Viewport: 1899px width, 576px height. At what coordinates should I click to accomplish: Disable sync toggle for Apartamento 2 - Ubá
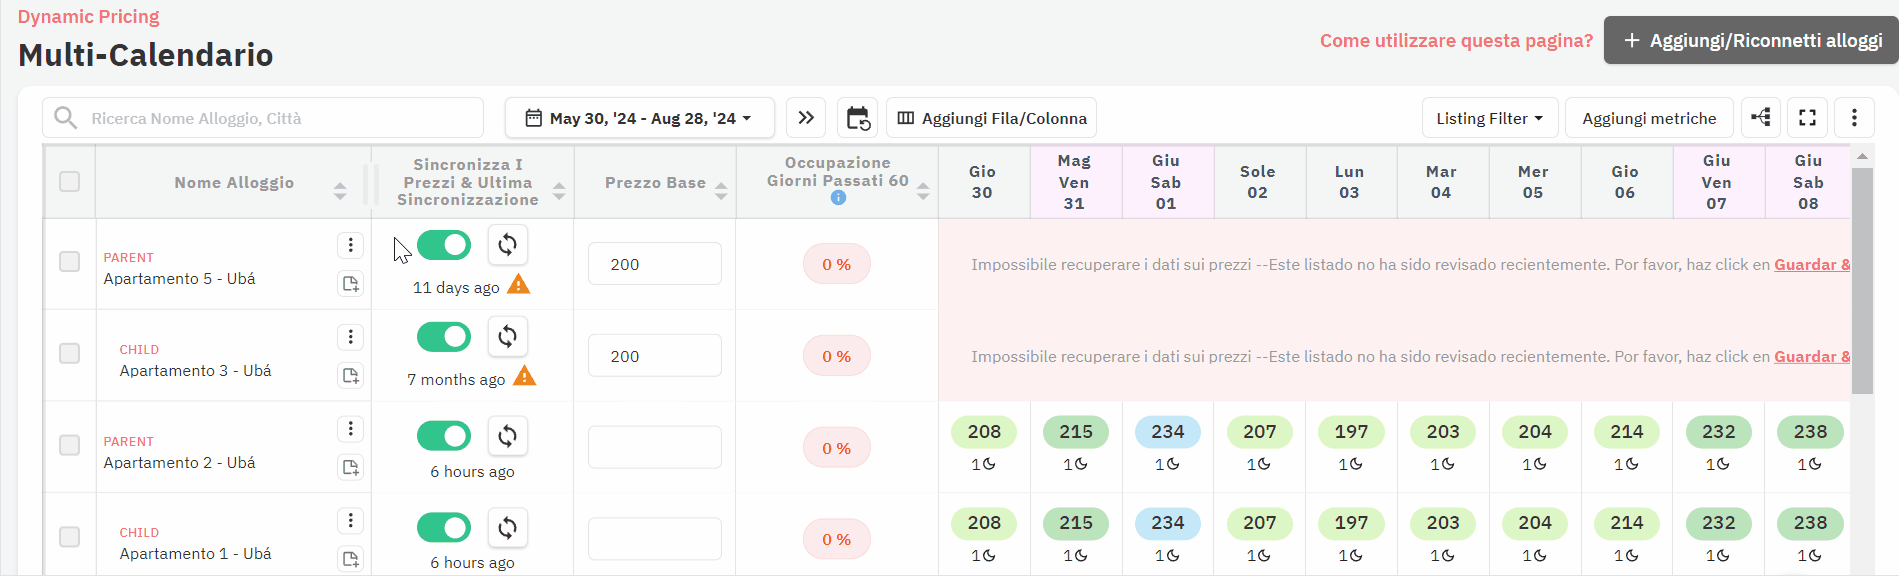click(x=444, y=436)
